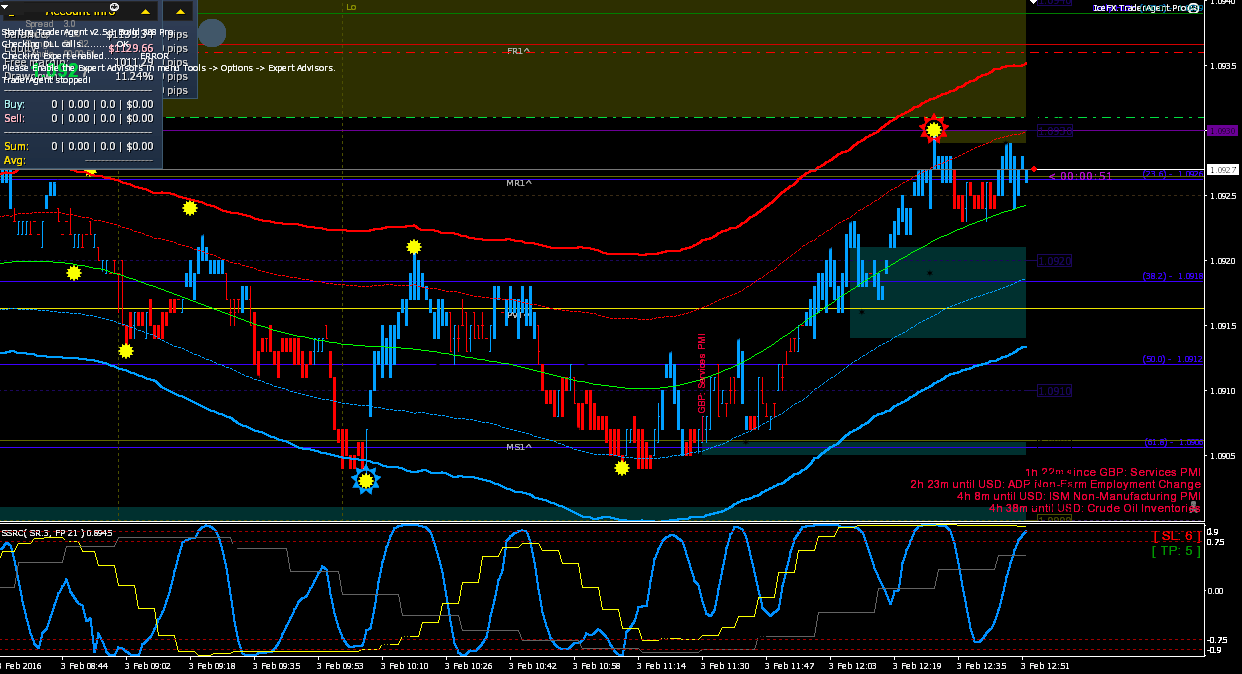Select the FR1^ resistance label

click(x=519, y=50)
